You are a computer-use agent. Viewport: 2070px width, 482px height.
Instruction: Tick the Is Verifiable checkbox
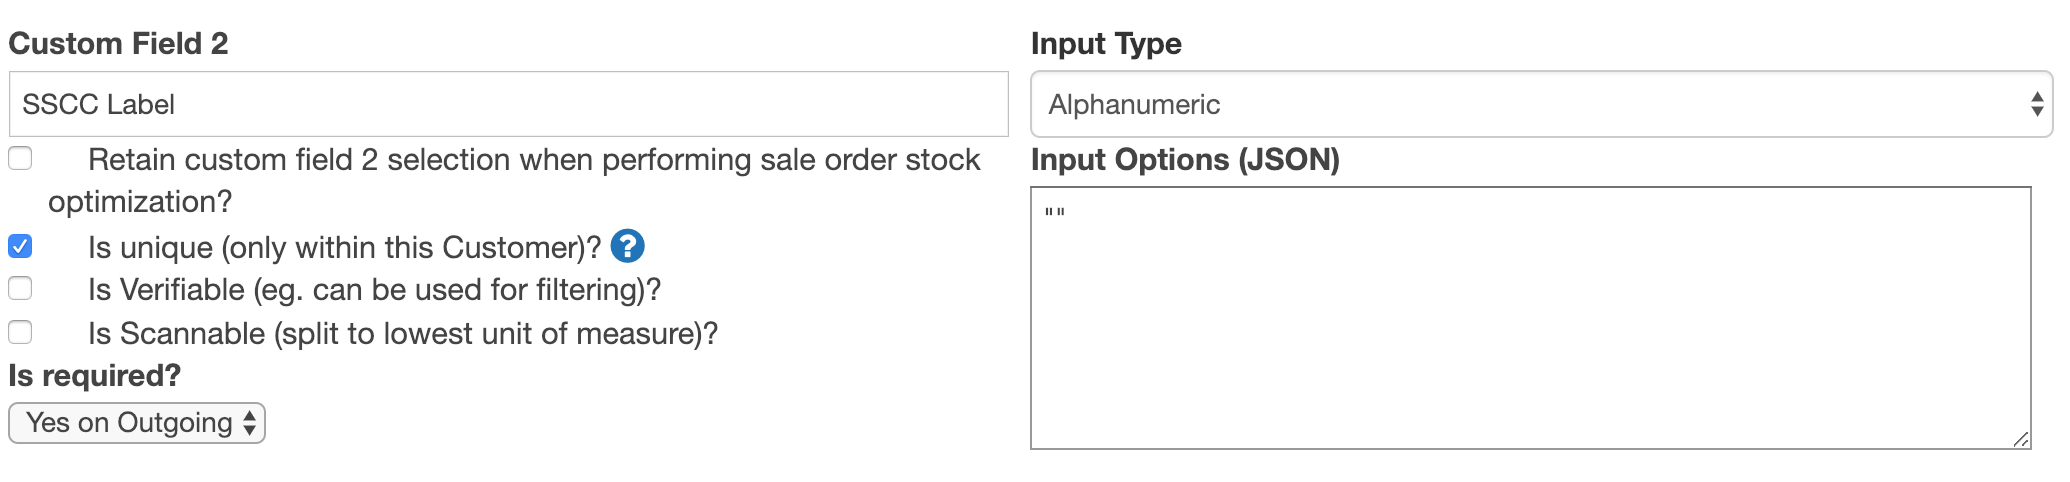point(20,289)
